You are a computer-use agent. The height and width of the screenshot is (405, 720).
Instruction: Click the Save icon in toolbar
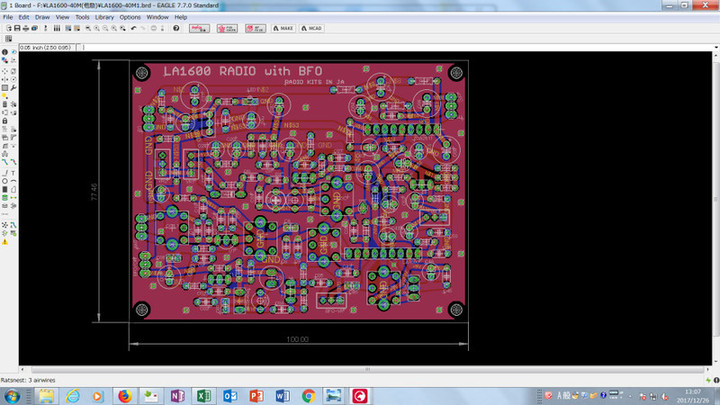(x=16, y=29)
